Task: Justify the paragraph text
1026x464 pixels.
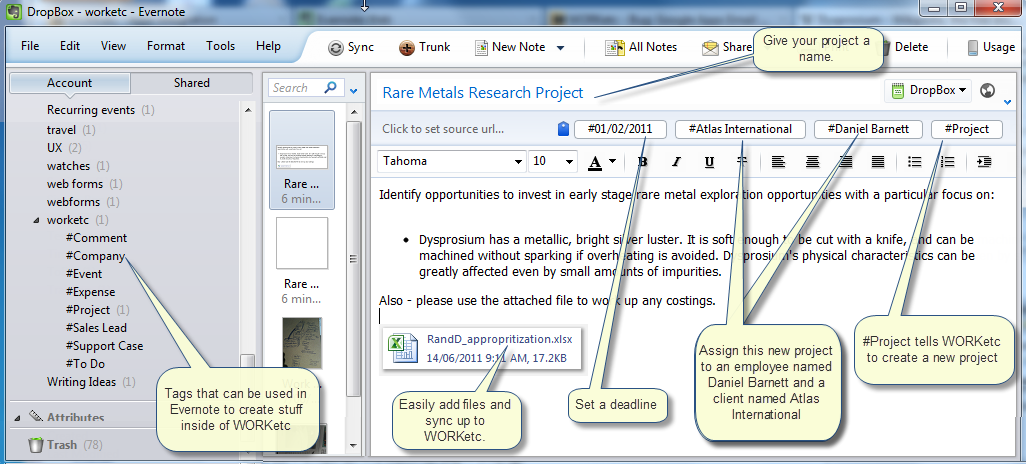Action: pos(878,161)
